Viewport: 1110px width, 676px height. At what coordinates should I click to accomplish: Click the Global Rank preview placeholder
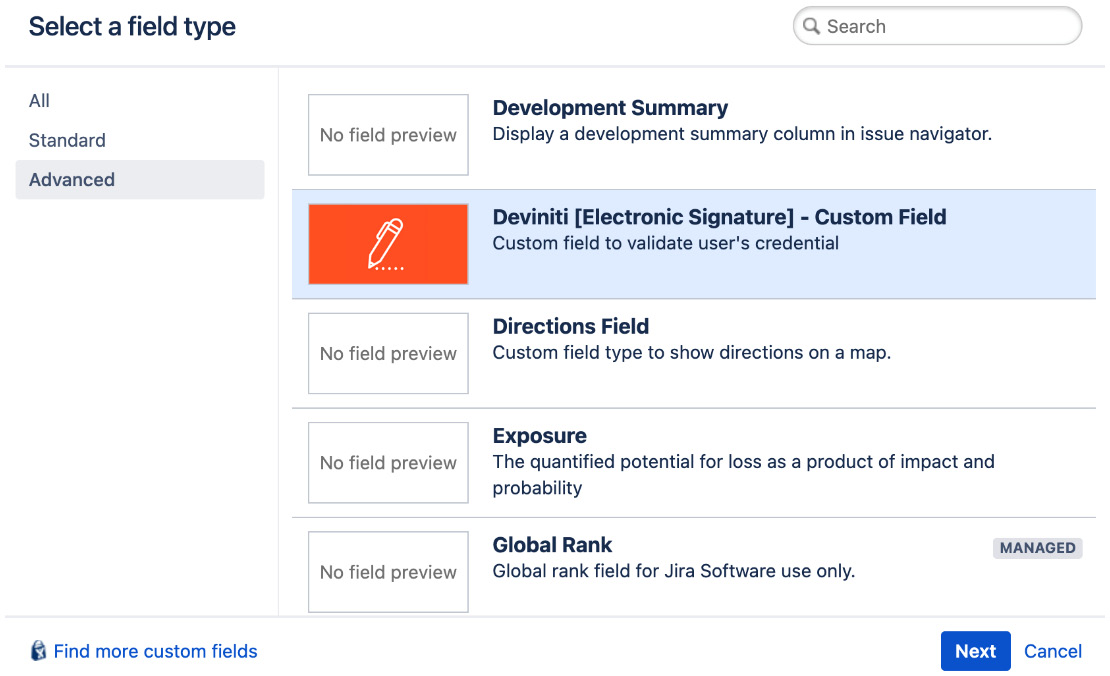(388, 572)
